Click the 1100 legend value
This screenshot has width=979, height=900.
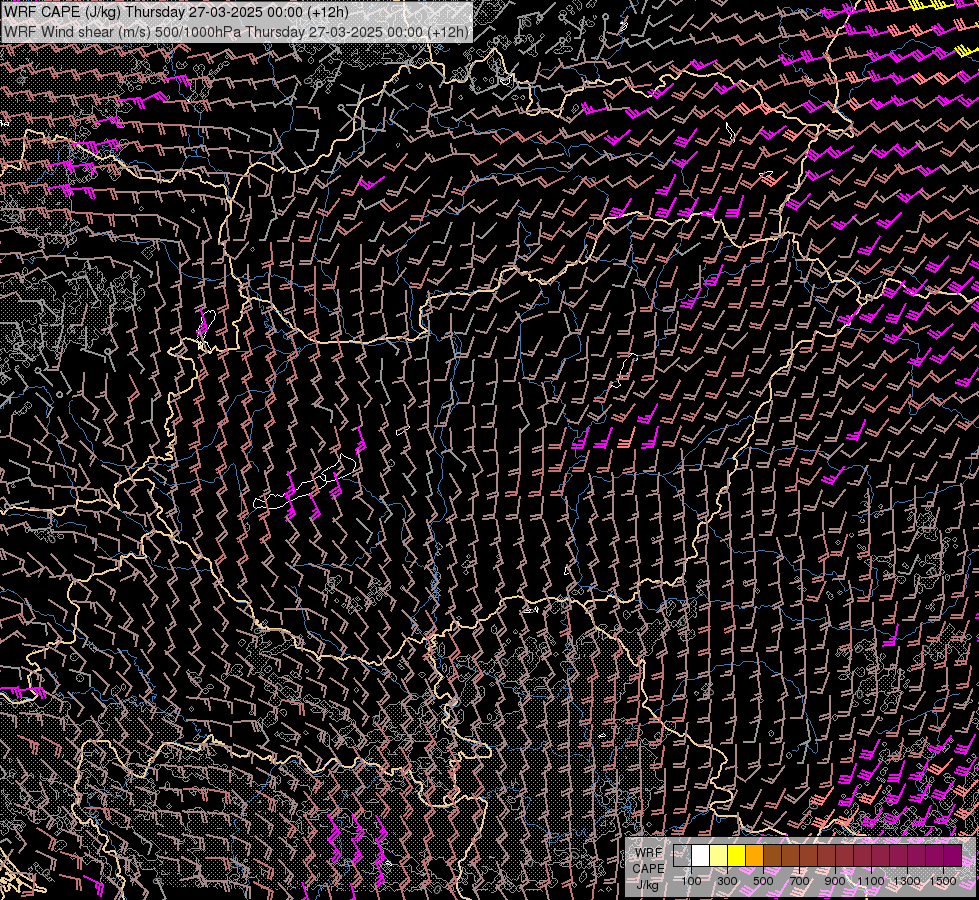(870, 881)
